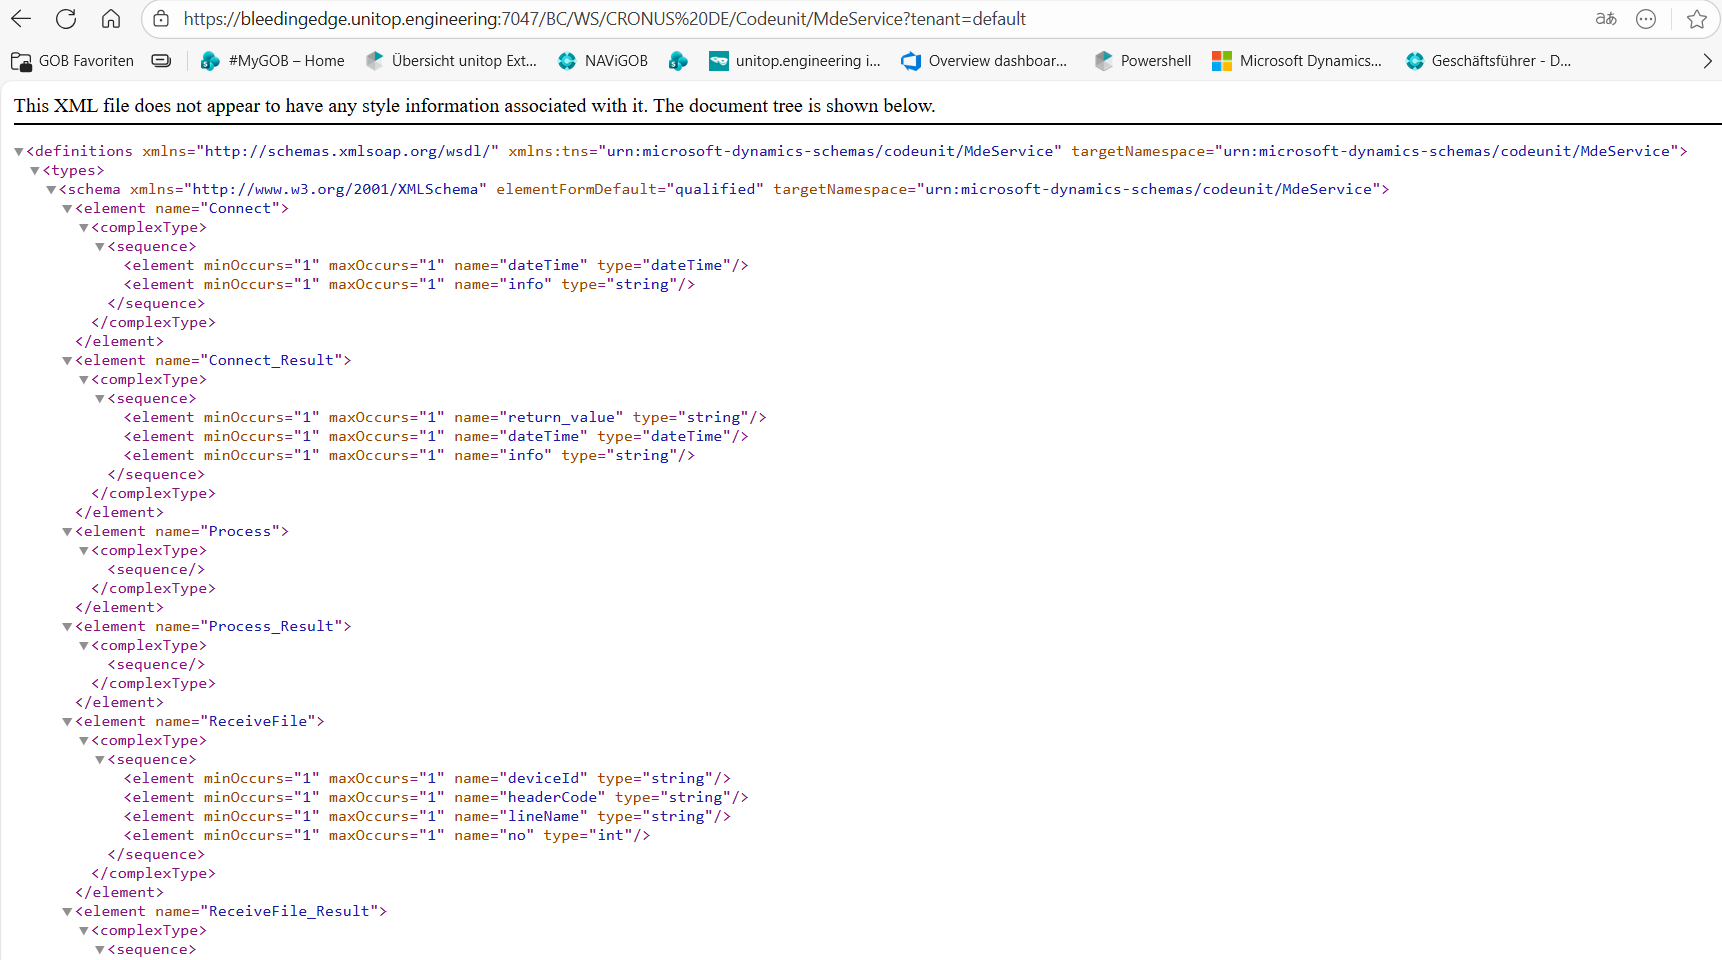Open the three-dot menu in the address bar
The width and height of the screenshot is (1722, 960).
coord(1646,19)
